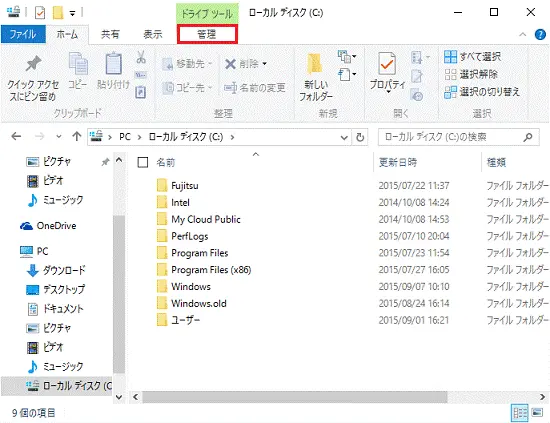Click すべて選択 to select all items
This screenshot has height=423, width=550.
pos(472,56)
